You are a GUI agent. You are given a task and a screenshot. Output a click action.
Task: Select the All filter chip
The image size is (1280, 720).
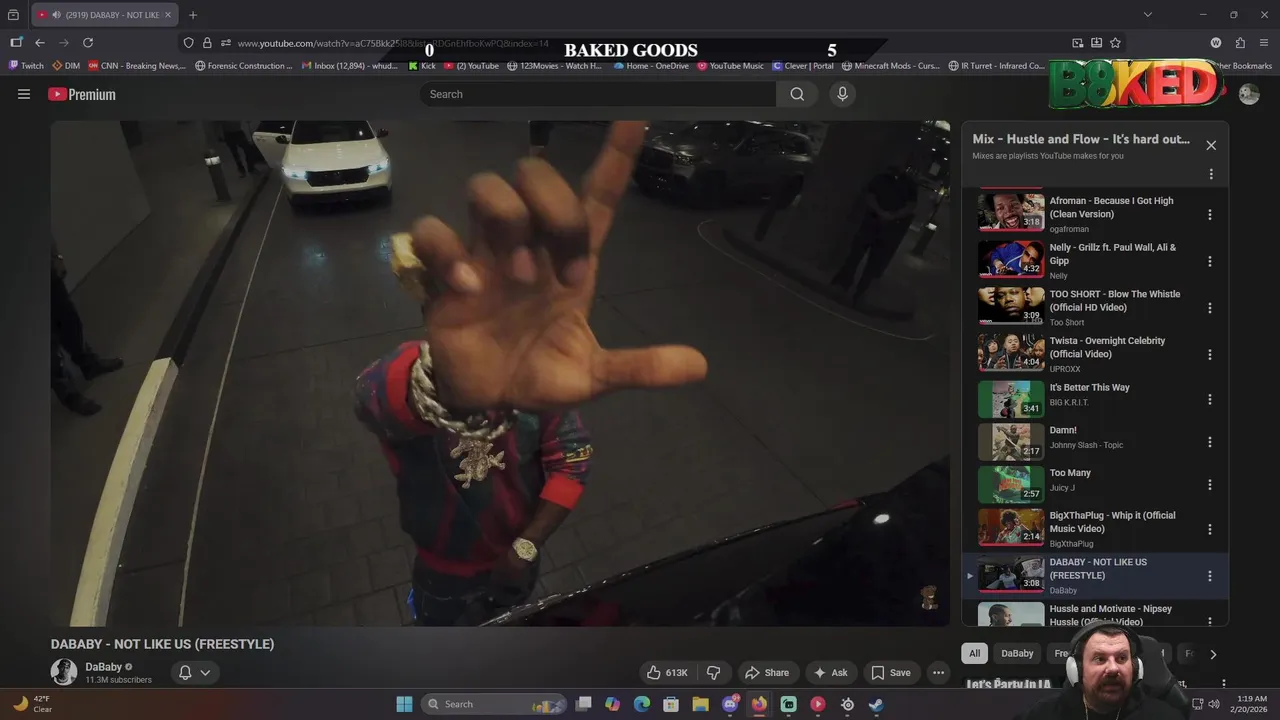[x=975, y=653]
